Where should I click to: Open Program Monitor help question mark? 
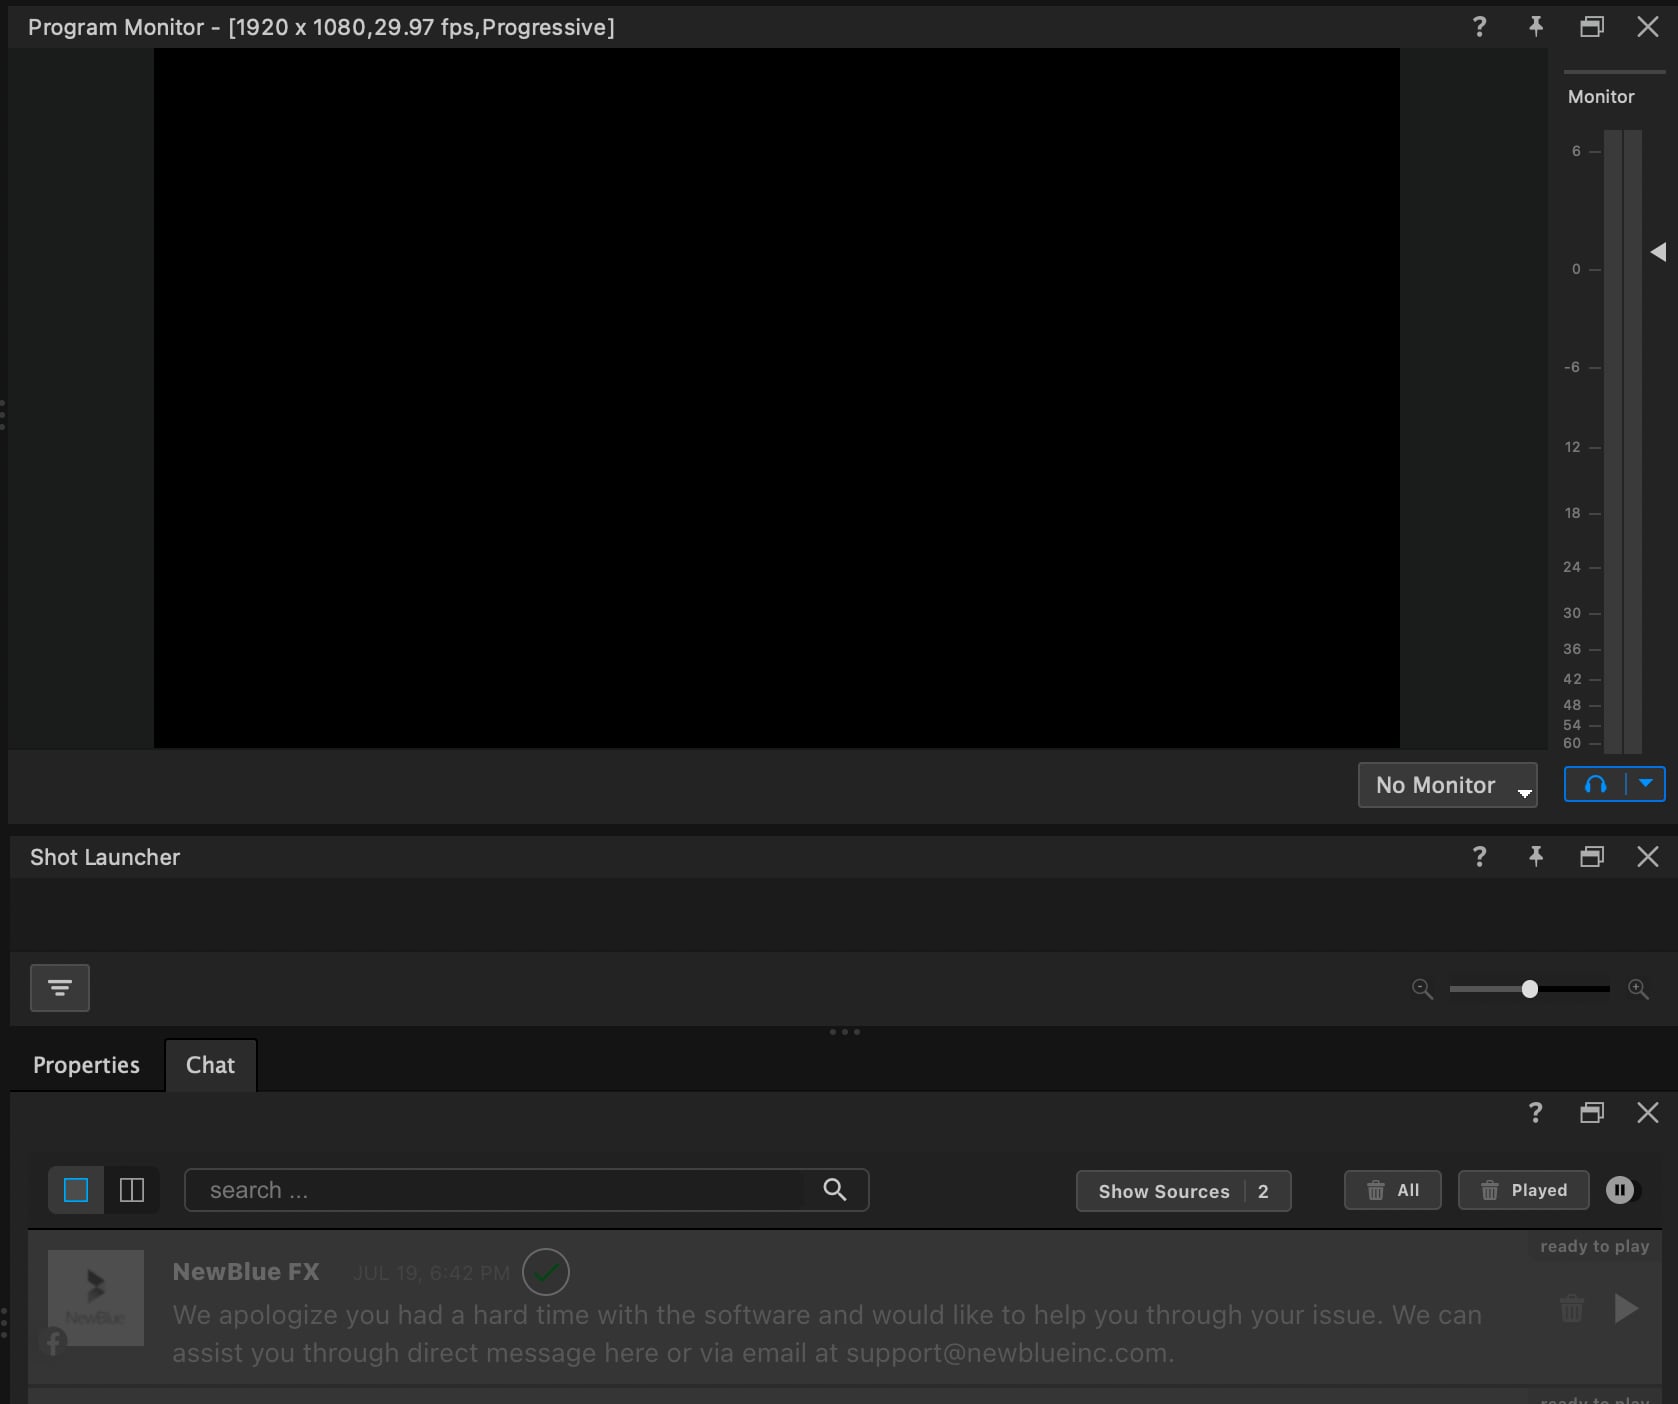point(1480,27)
